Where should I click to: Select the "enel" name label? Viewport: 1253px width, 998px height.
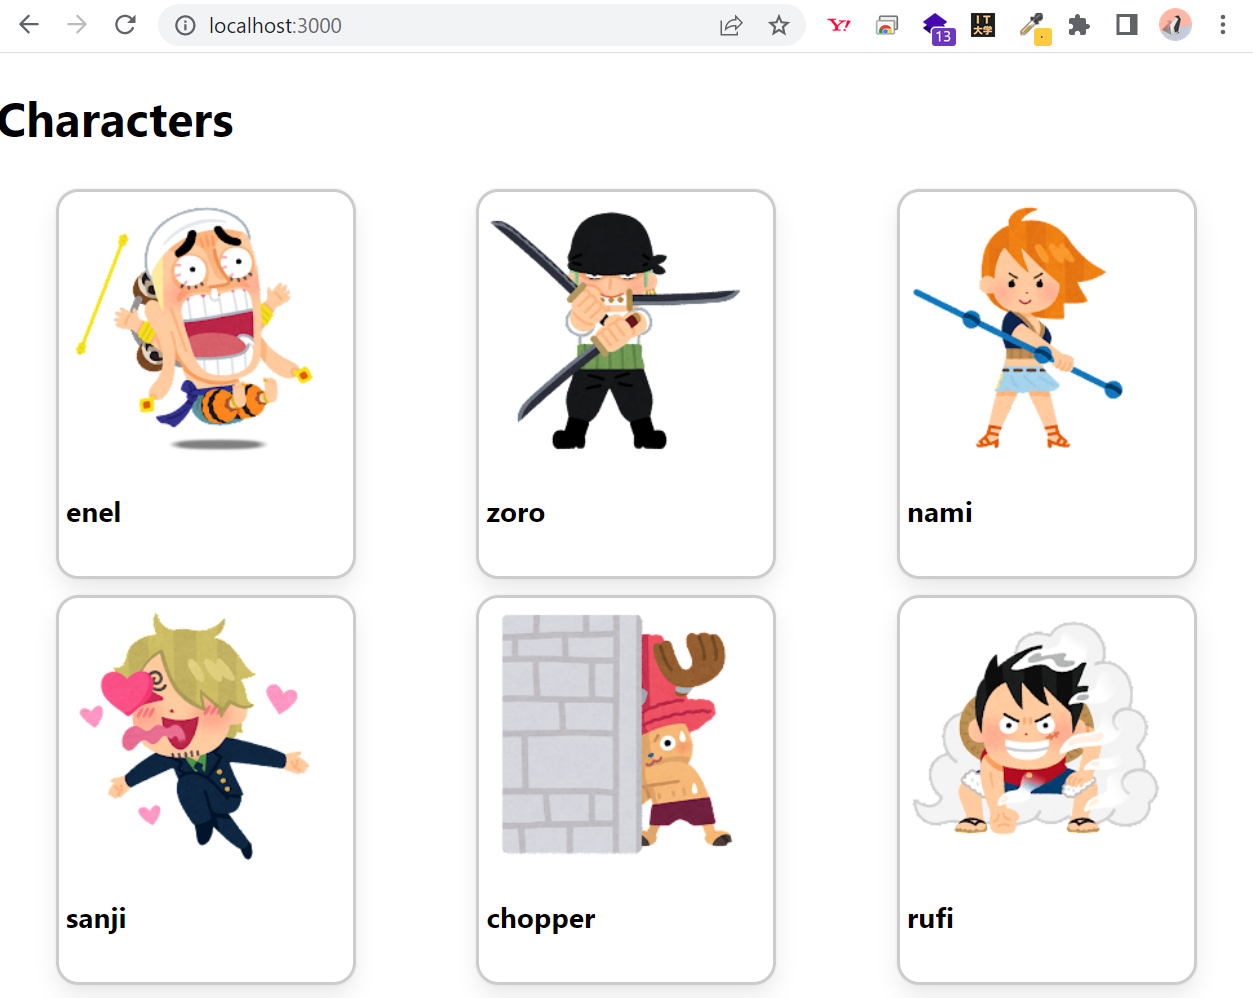[x=93, y=513]
